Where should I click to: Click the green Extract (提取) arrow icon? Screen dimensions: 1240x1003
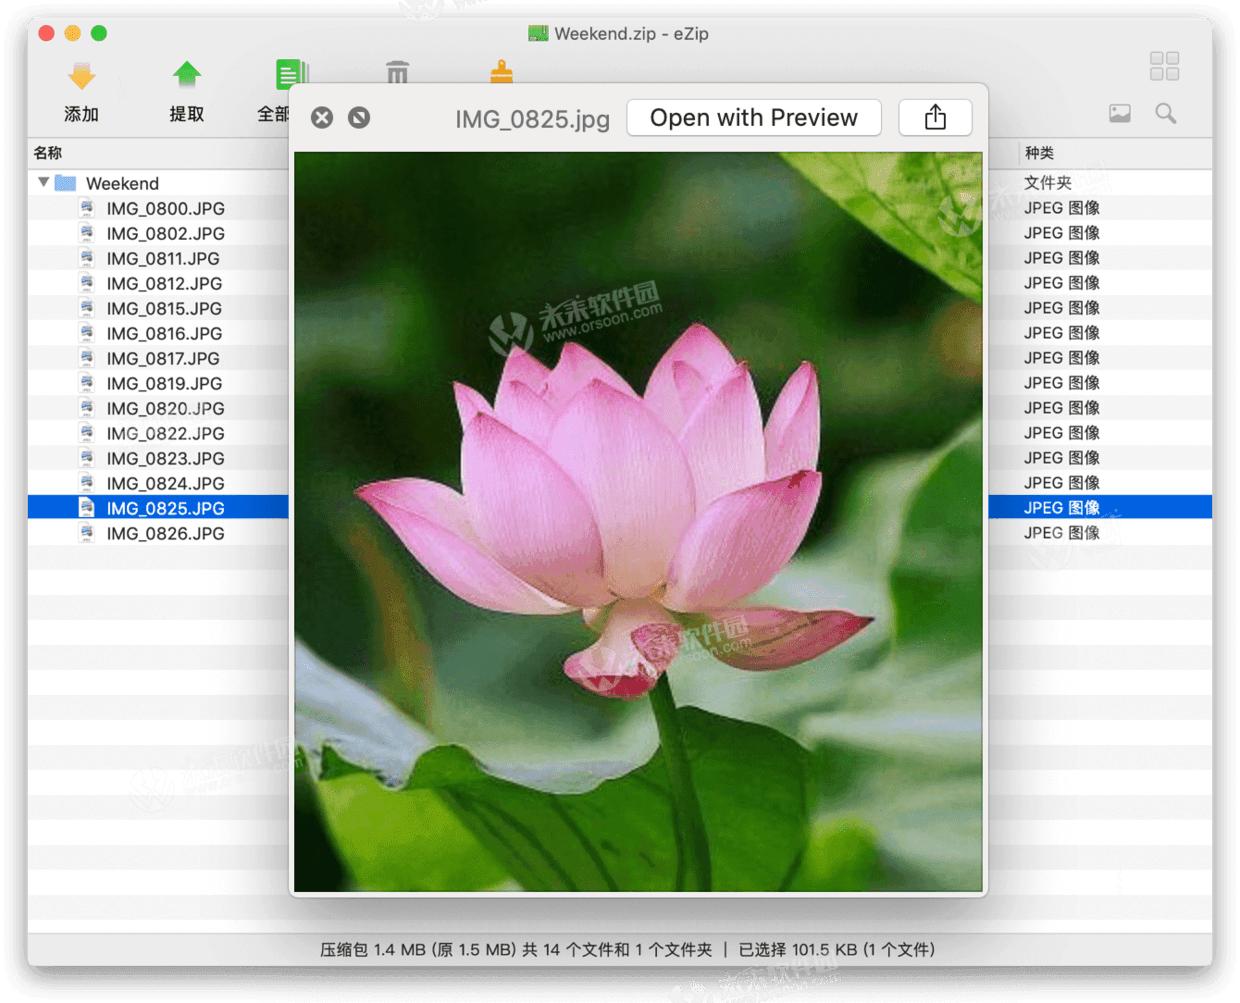click(186, 76)
